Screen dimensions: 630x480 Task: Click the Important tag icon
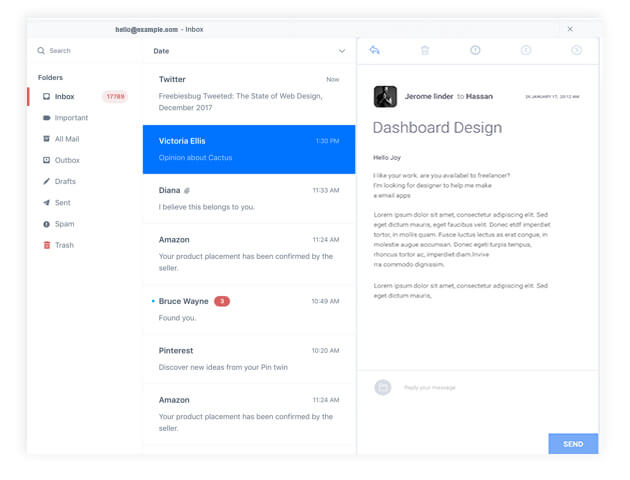47,118
